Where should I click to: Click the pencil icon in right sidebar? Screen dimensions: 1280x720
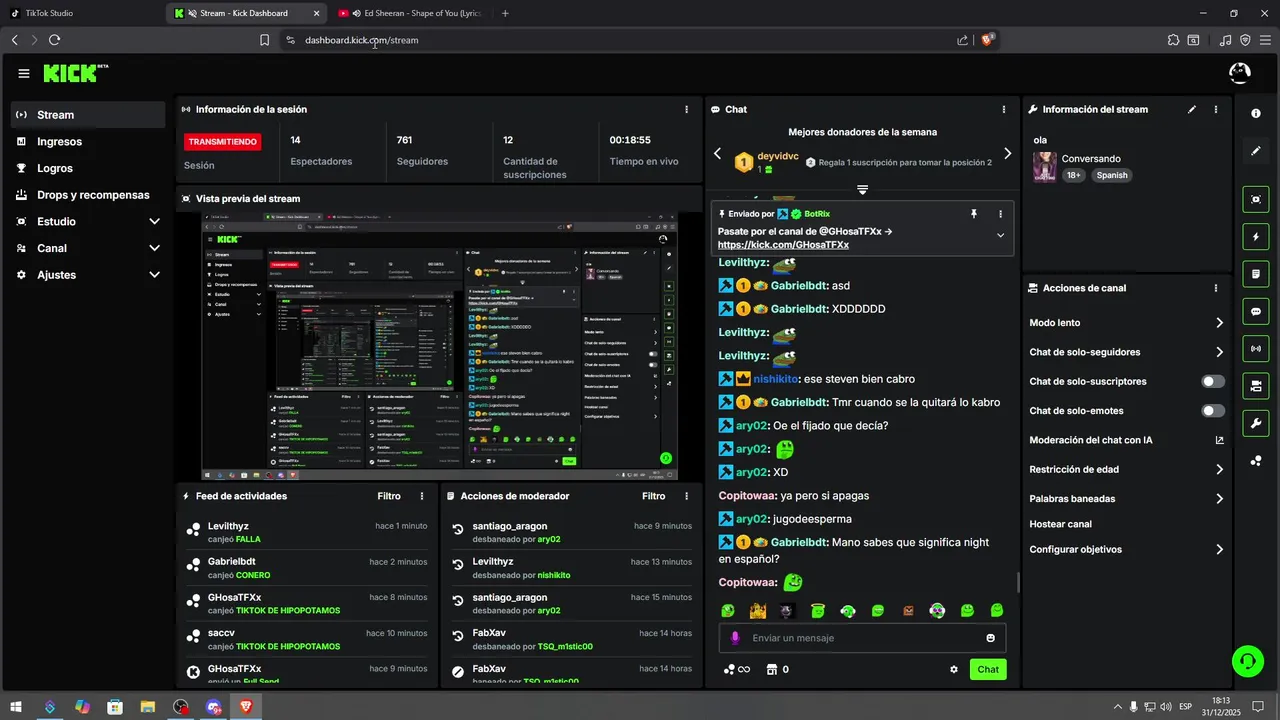coord(1256,151)
